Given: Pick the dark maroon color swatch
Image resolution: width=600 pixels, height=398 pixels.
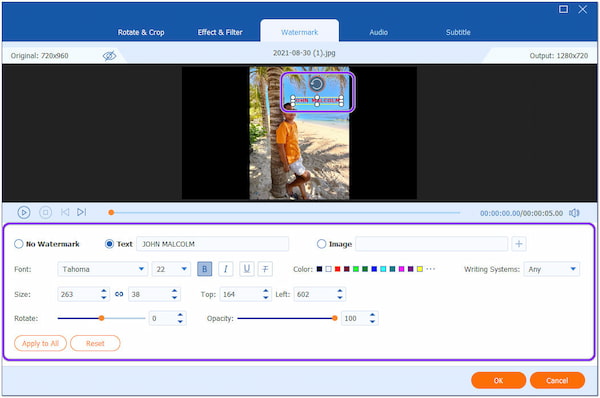Looking at the screenshot, I should pos(347,269).
